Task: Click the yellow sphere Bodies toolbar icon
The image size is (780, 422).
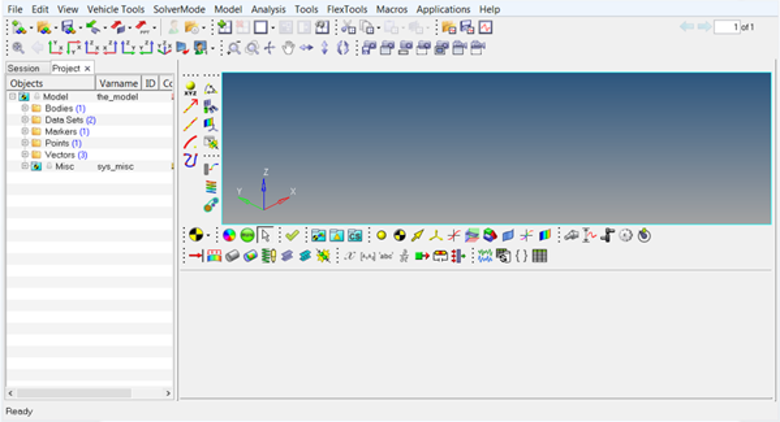Action: click(x=381, y=235)
